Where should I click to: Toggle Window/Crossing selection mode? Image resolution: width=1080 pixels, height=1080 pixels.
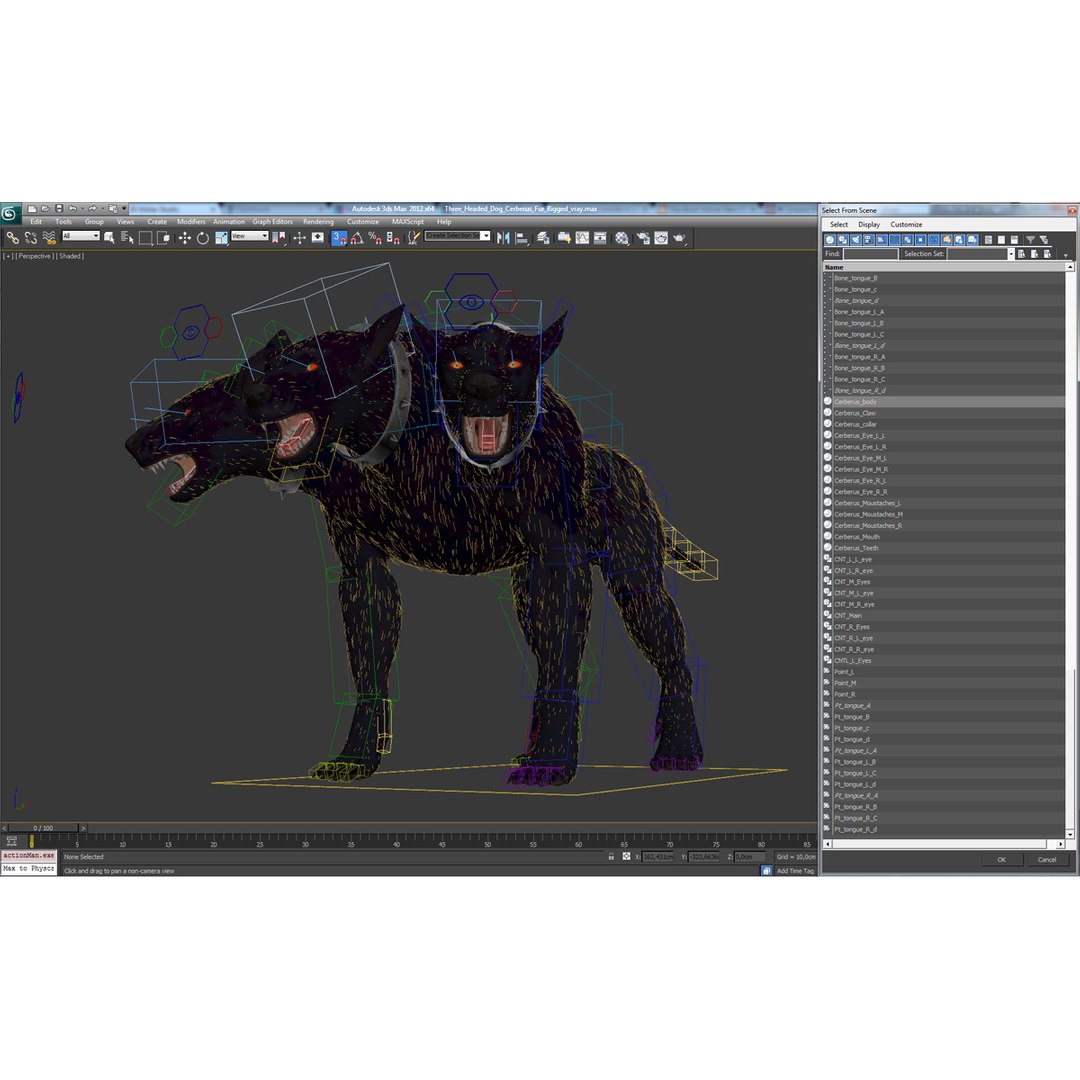pyautogui.click(x=163, y=238)
